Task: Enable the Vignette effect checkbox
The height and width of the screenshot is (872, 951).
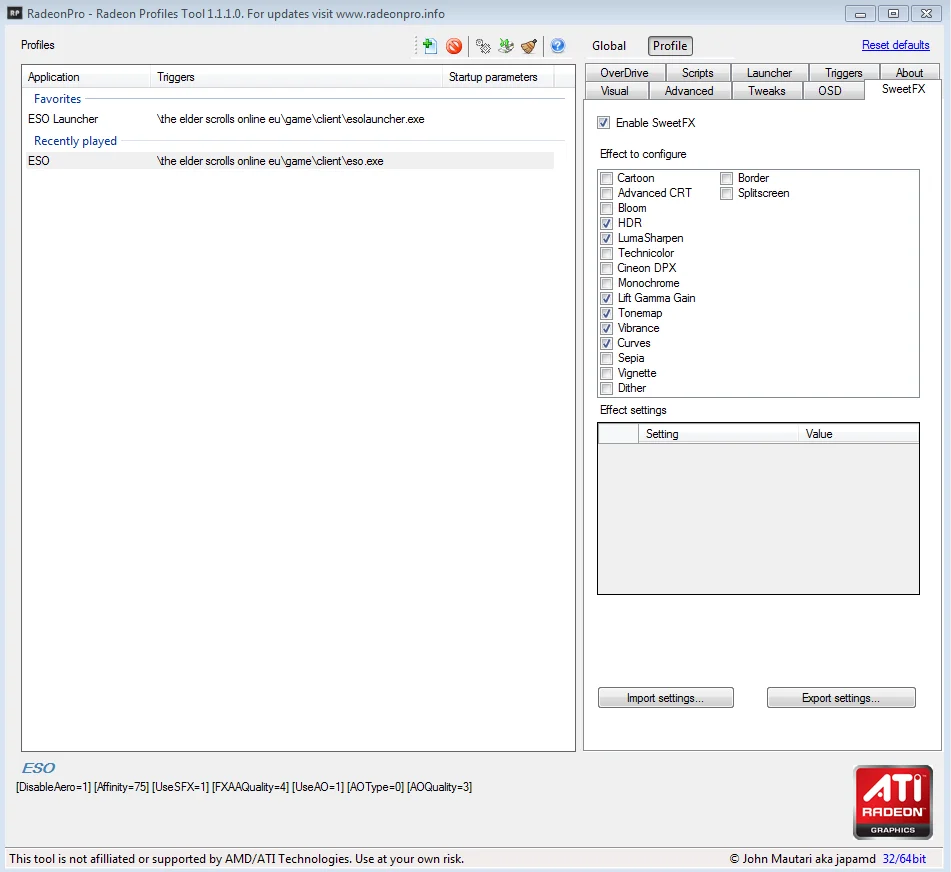Action: pos(606,373)
